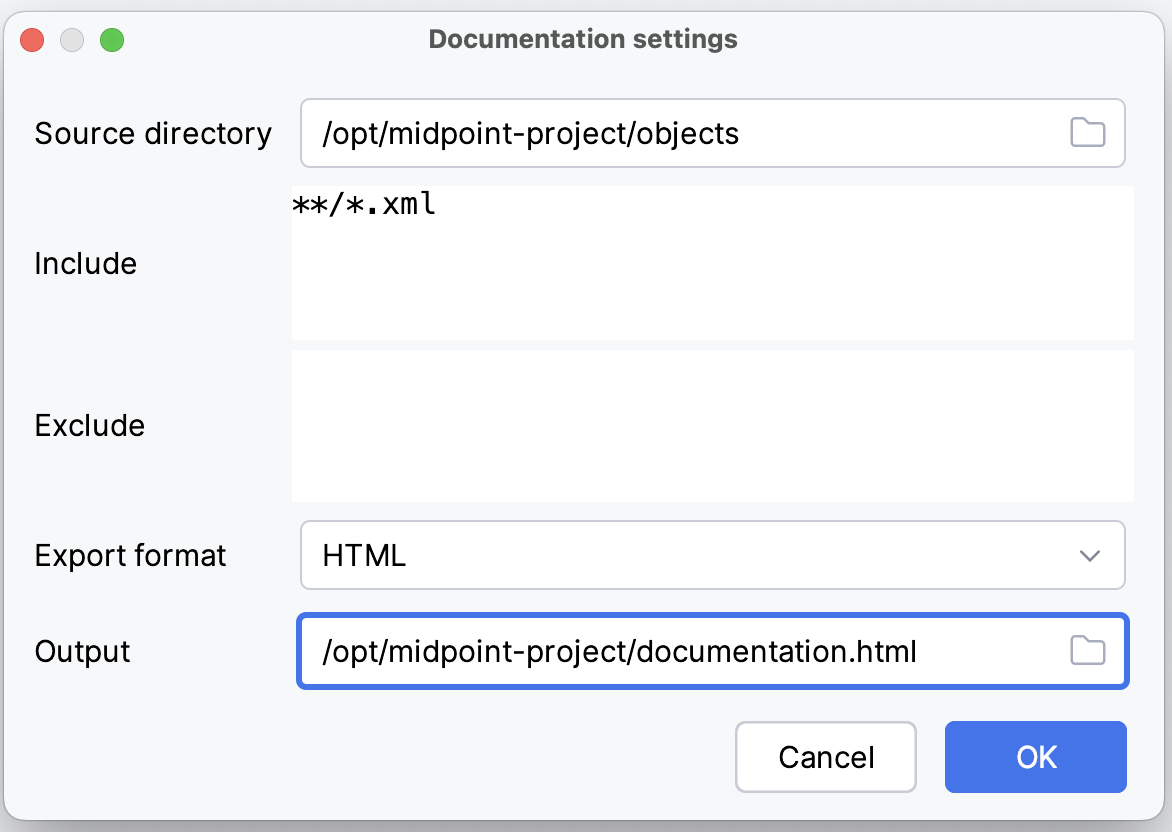Click the **/*.xml include pattern
Image resolution: width=1172 pixels, height=832 pixels.
362,204
